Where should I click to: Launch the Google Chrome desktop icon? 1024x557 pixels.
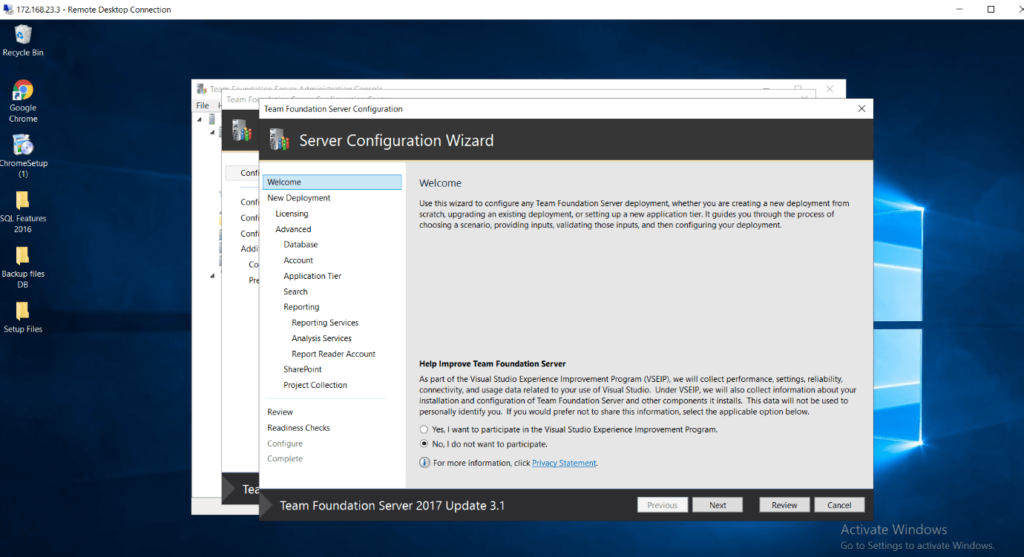tap(23, 101)
